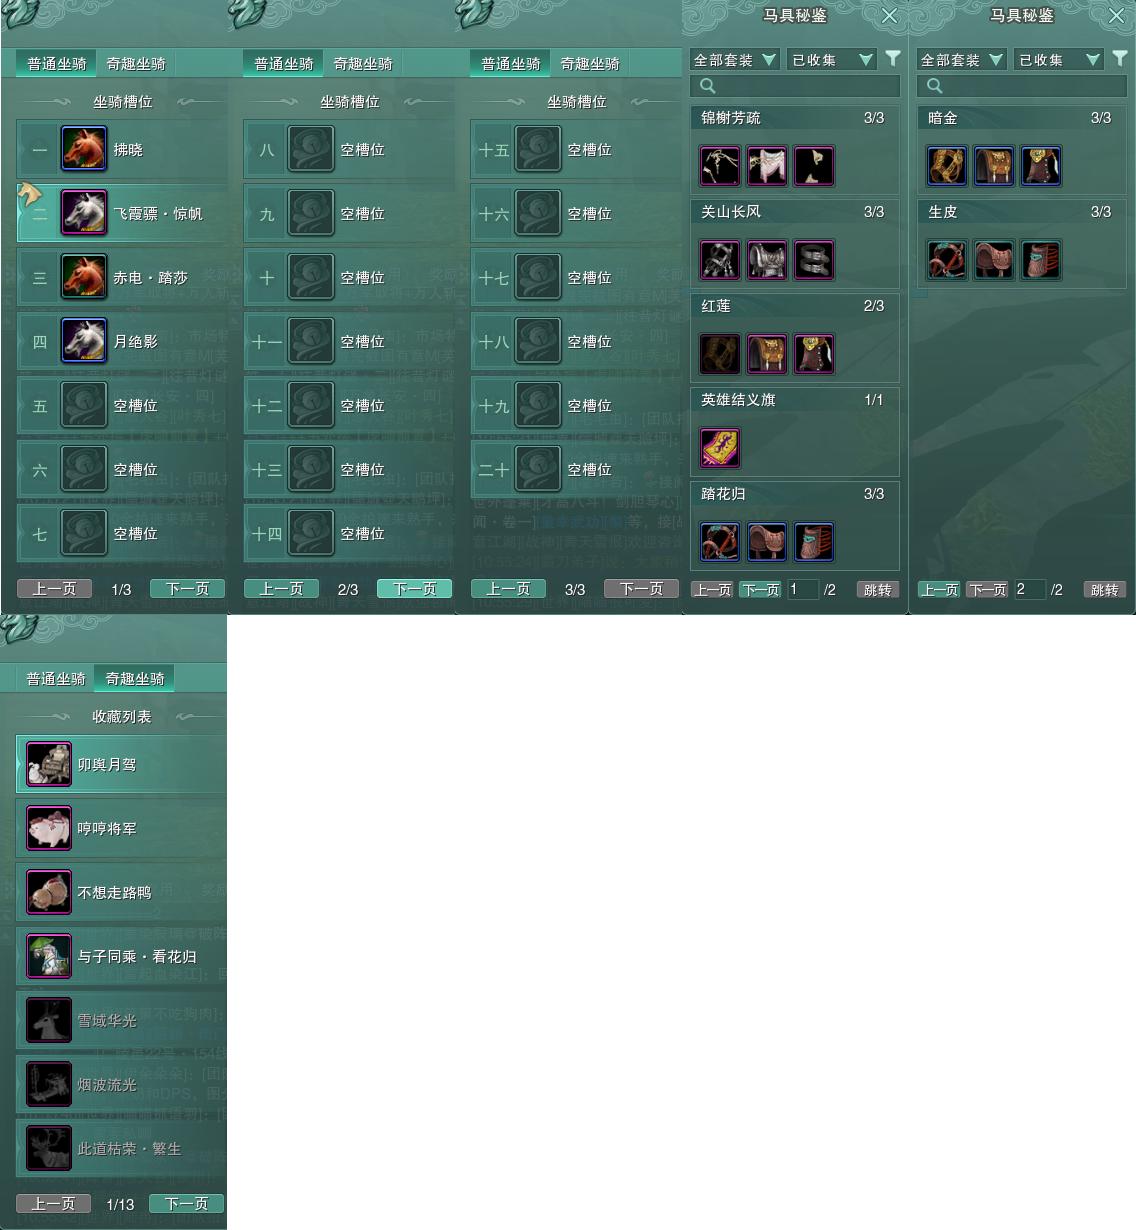Pick the 飞霞骠·惊帆 white horse icon
This screenshot has height=1230, width=1136.
tap(84, 213)
